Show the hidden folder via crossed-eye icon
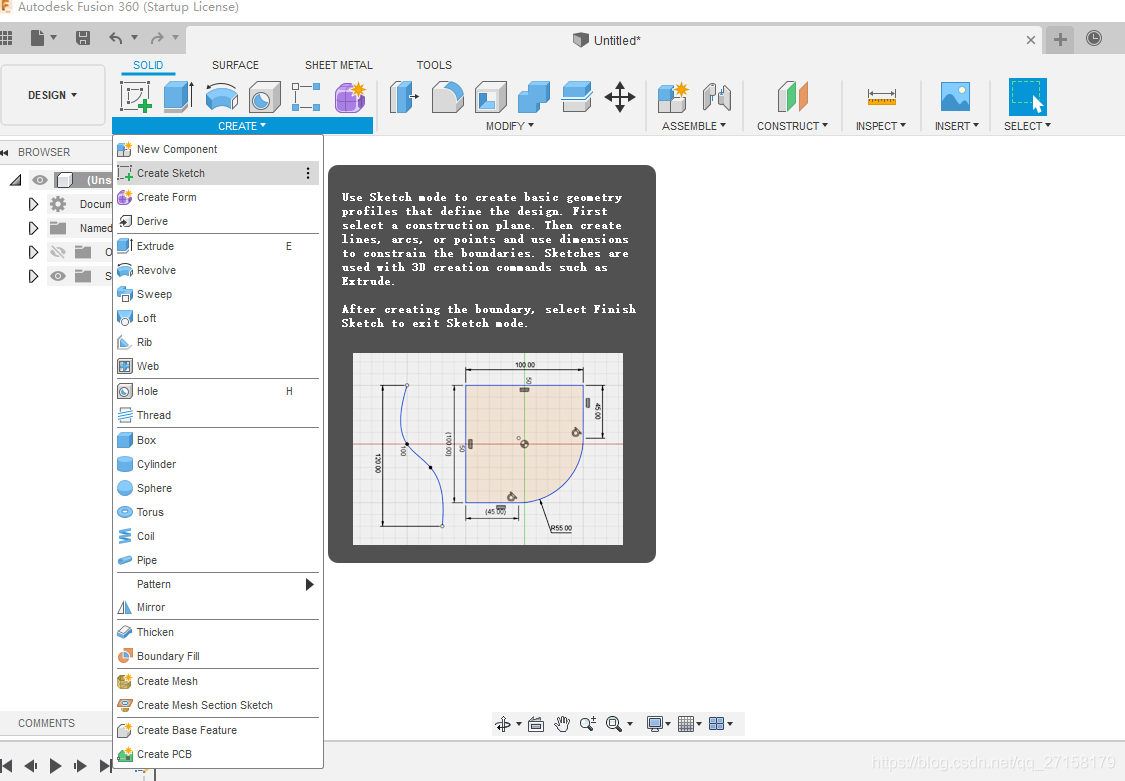This screenshot has width=1125, height=781. 57,252
